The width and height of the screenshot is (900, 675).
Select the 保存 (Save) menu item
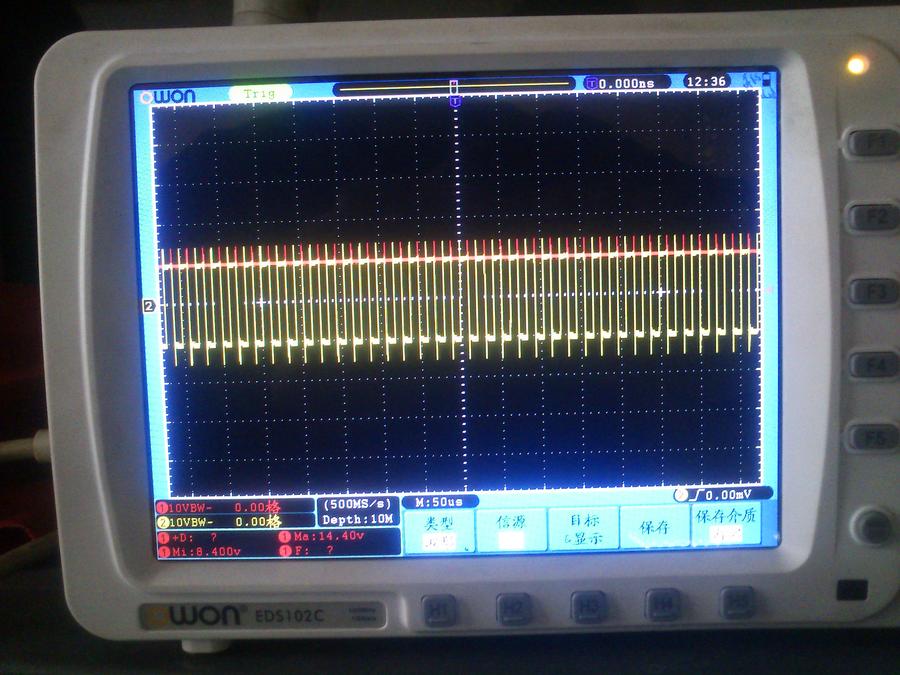tap(654, 527)
